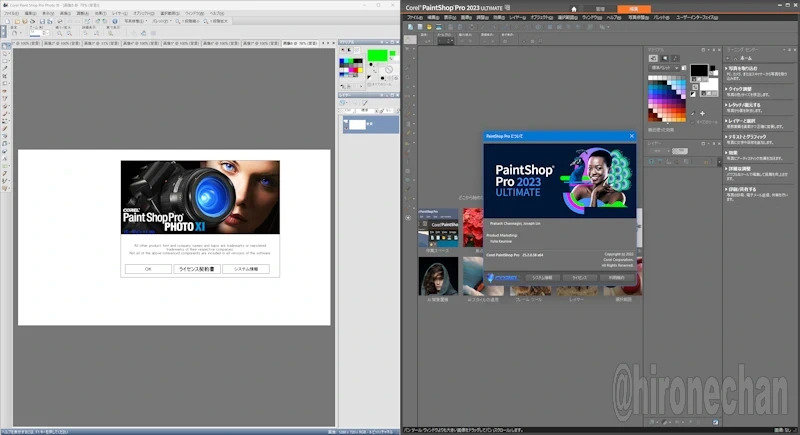The height and width of the screenshot is (435, 800).
Task: Open Home tab icon in PaintShop 2023
Action: pos(574,9)
